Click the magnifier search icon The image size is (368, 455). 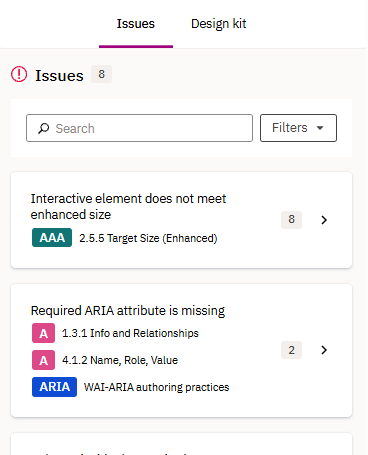43,128
